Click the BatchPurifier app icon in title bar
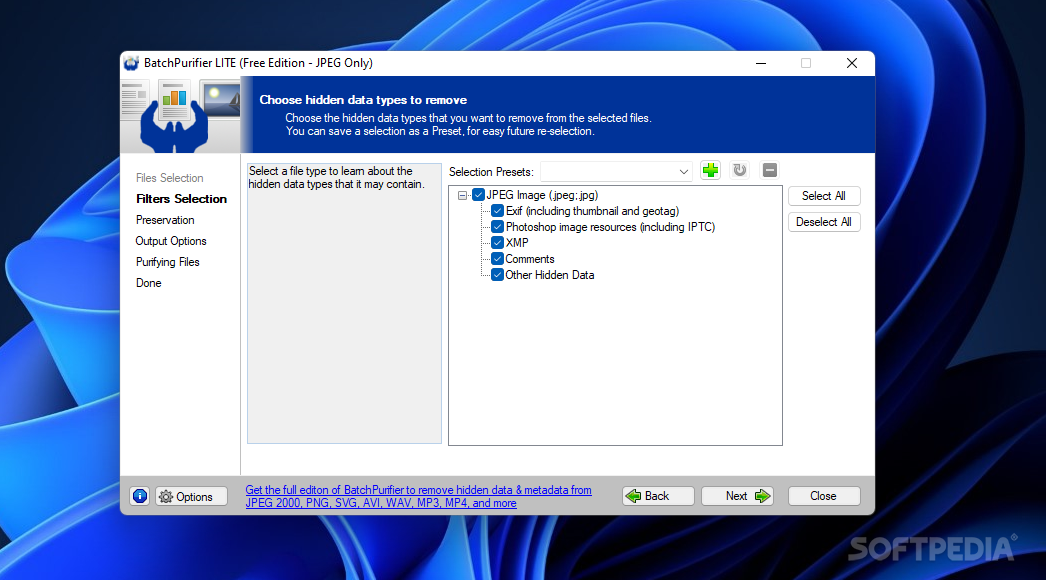The image size is (1046, 580). (x=131, y=63)
